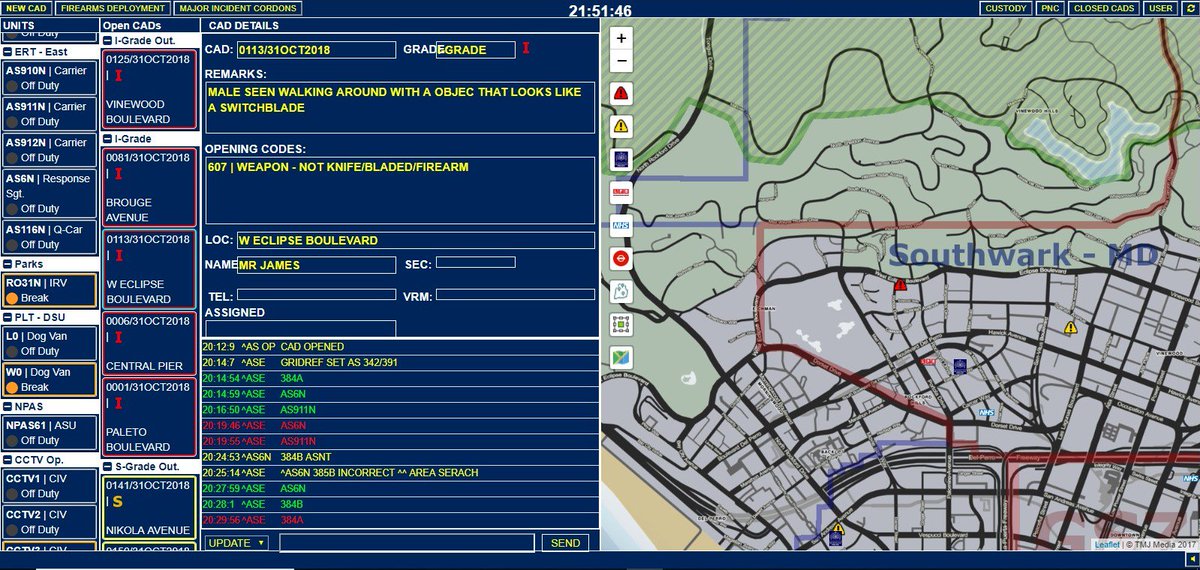Click the NAME field MR JAMES
This screenshot has width=1200, height=570.
click(316, 265)
